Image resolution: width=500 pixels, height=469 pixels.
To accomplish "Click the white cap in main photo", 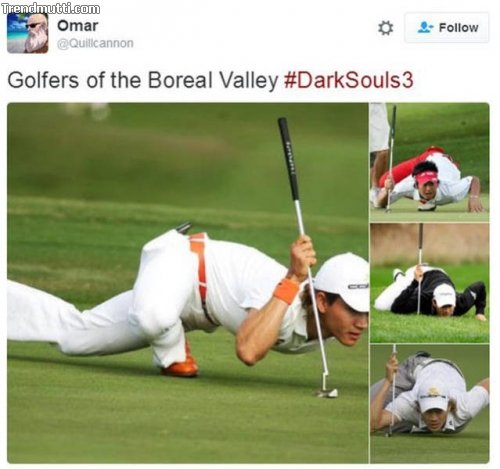I will click(343, 280).
